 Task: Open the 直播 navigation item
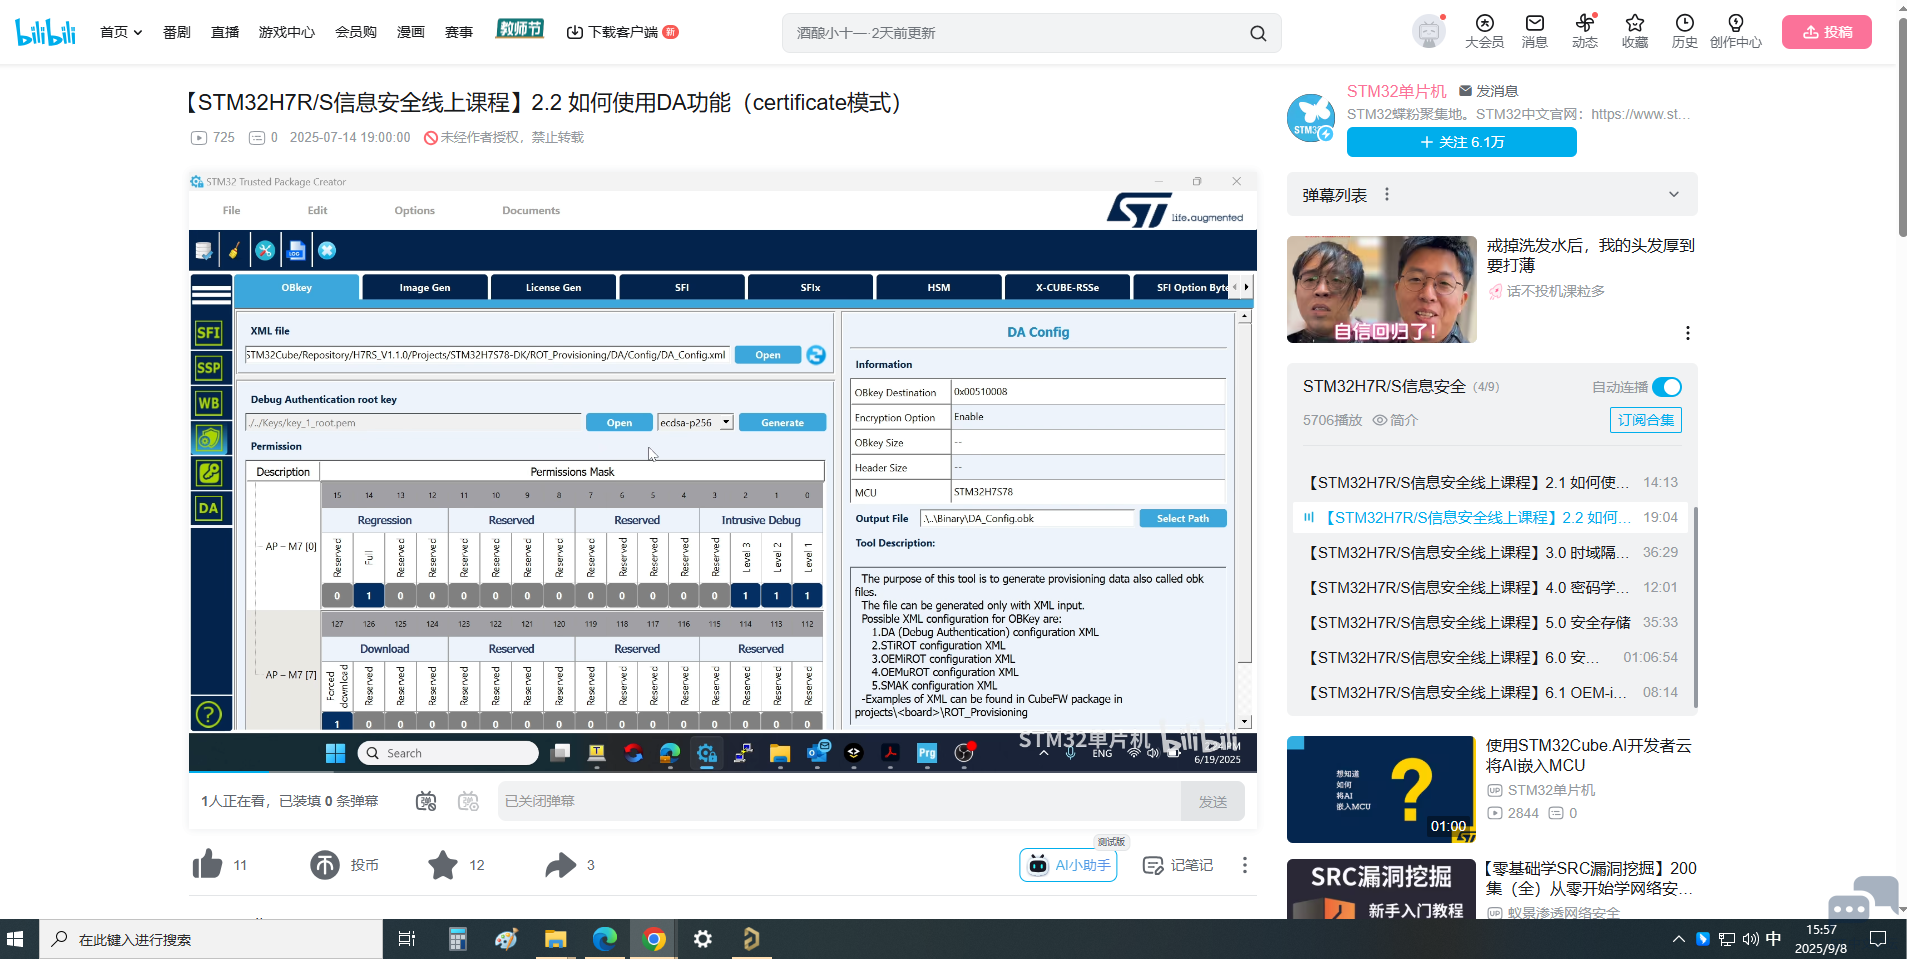(x=225, y=32)
